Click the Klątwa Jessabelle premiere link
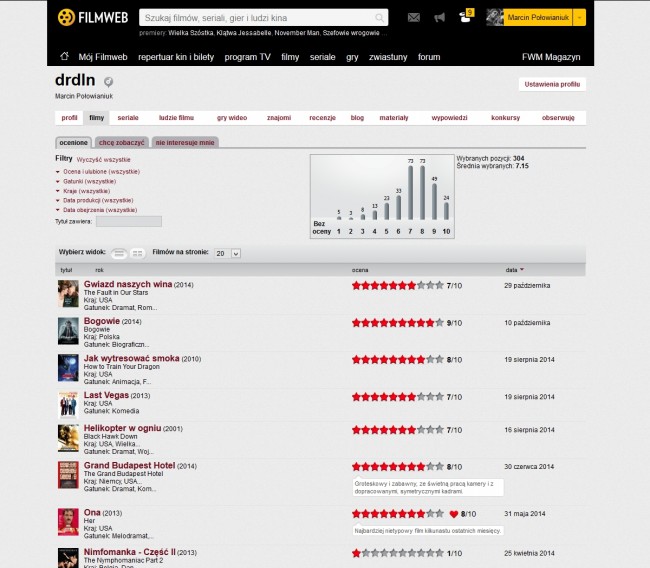 tap(244, 33)
